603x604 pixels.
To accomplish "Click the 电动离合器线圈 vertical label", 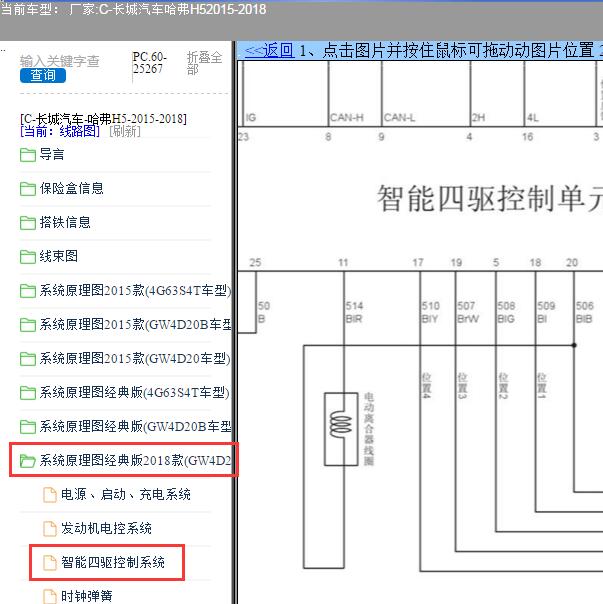I will pos(369,429).
